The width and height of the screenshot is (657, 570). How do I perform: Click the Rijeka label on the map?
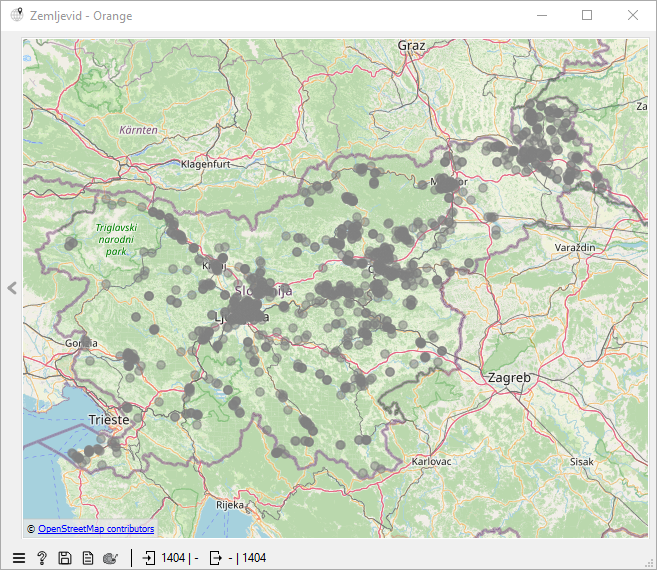coord(230,505)
